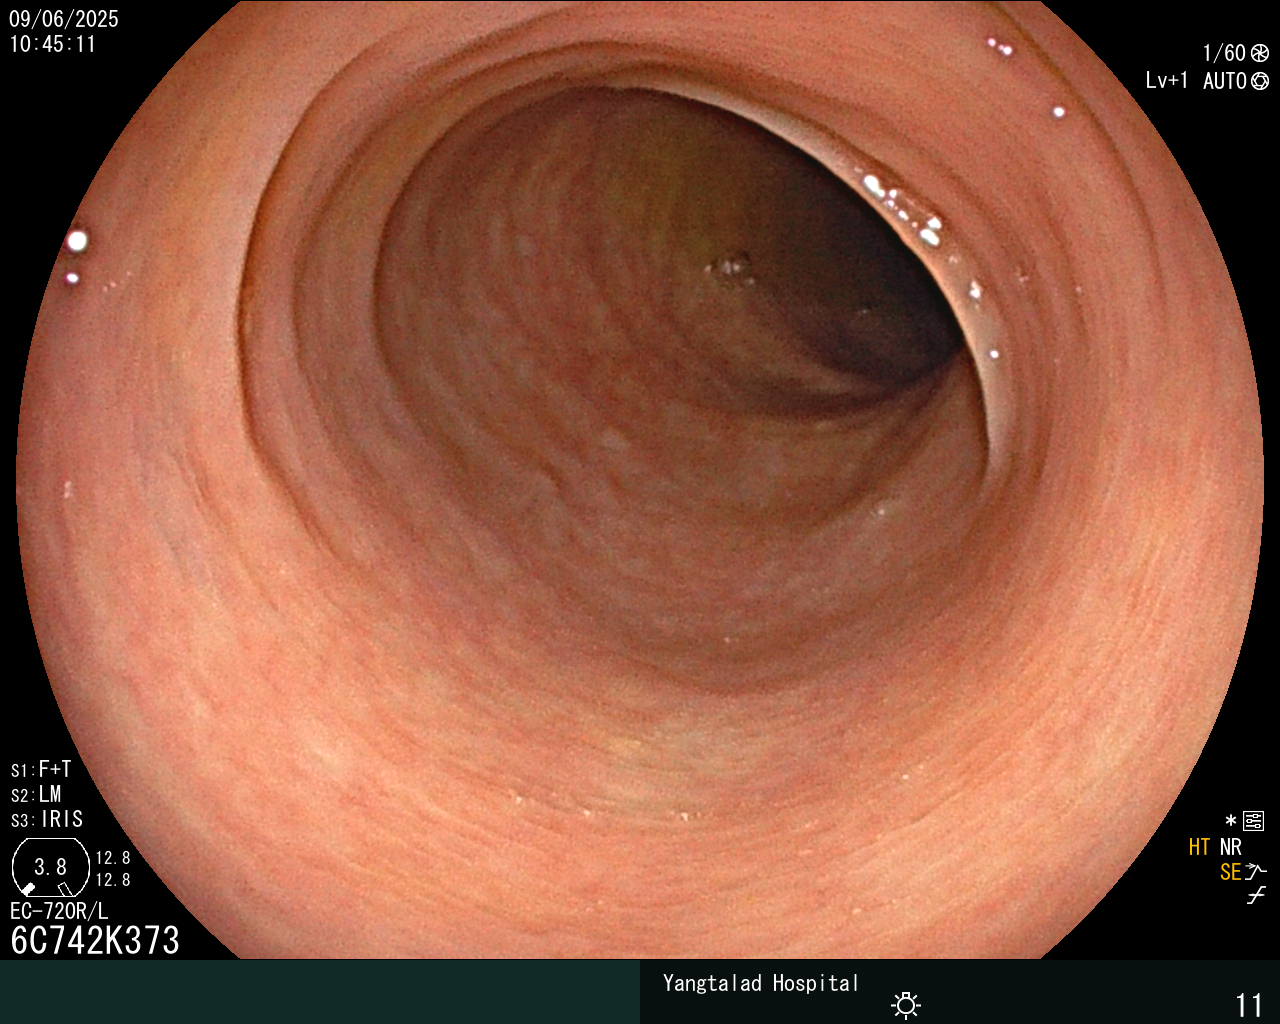Click the Lv+1 brightness level indicator

coord(1167,81)
